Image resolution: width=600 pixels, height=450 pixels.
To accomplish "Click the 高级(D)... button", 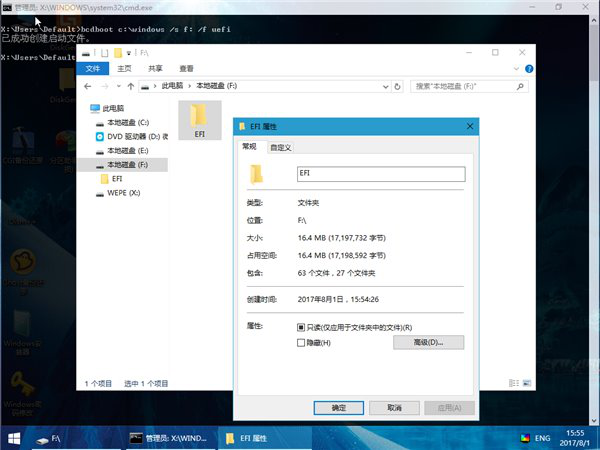I will point(428,343).
